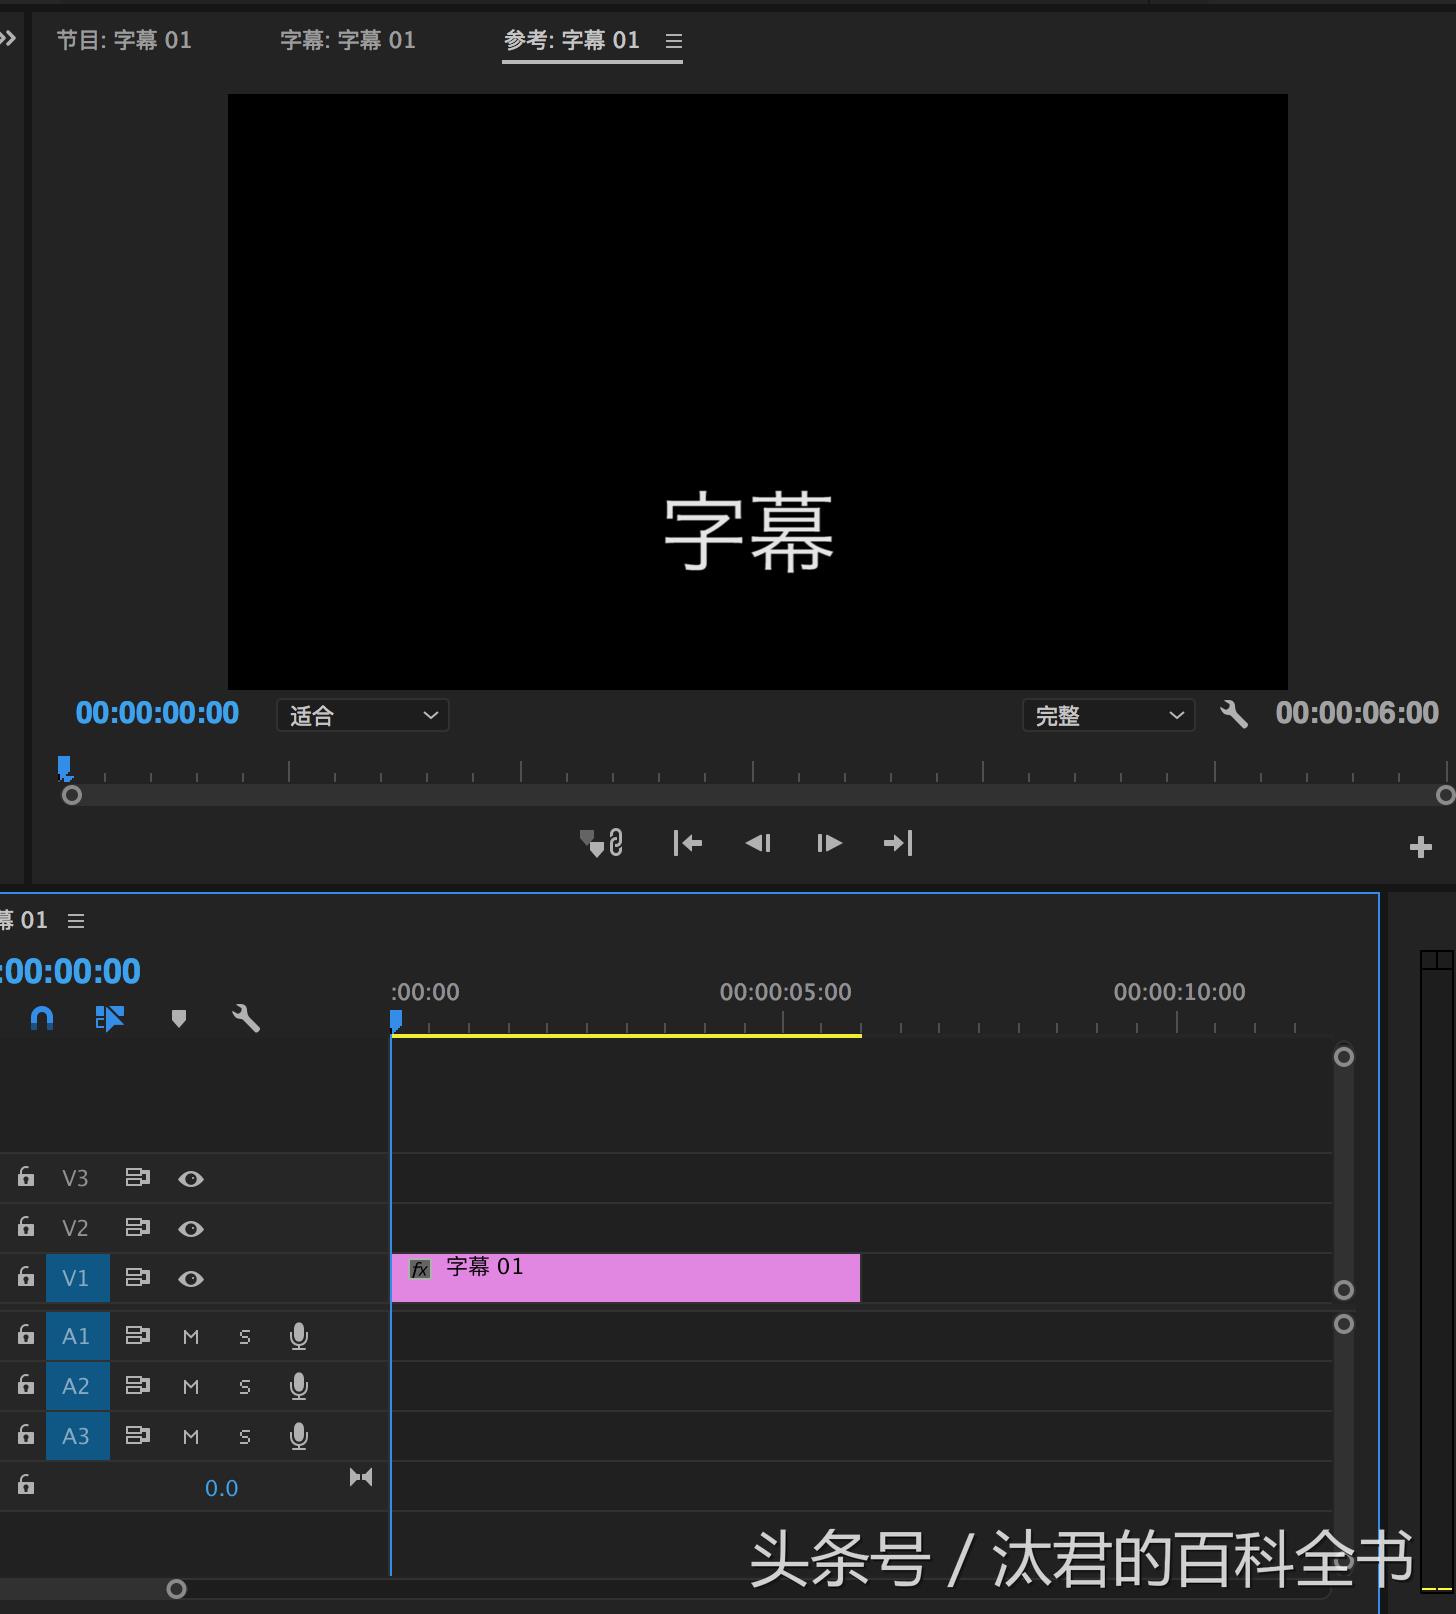Image resolution: width=1456 pixels, height=1614 pixels.
Task: Open the 完整 playback resolution dropdown
Action: (1108, 716)
